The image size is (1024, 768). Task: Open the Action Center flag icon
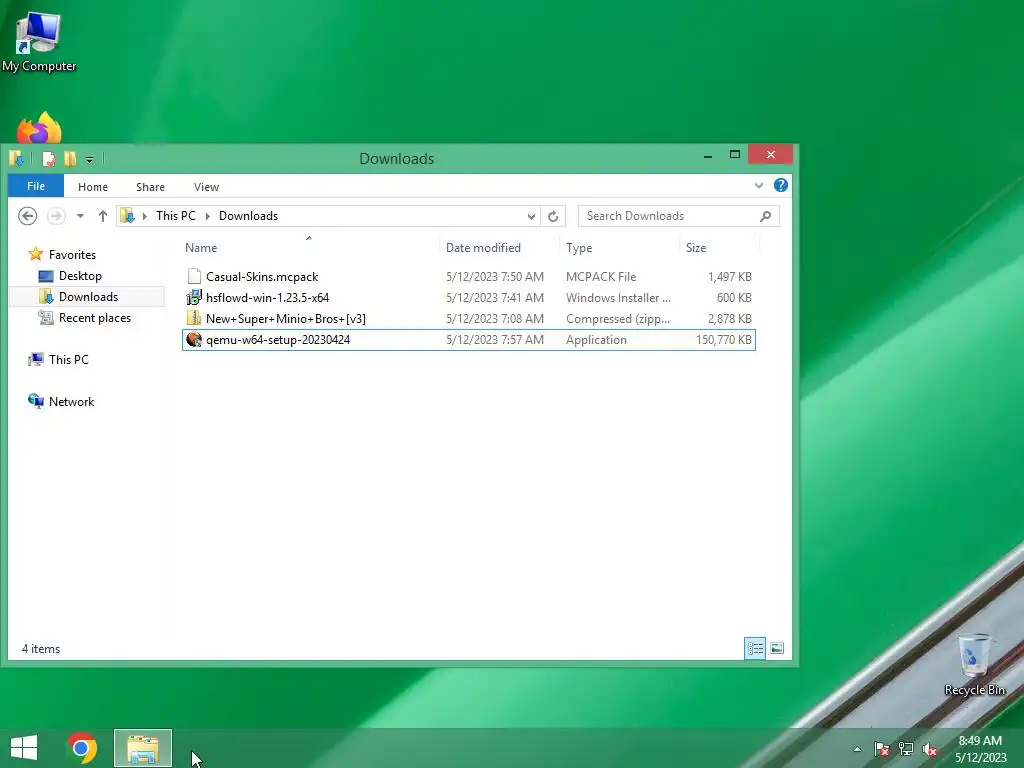coord(882,749)
